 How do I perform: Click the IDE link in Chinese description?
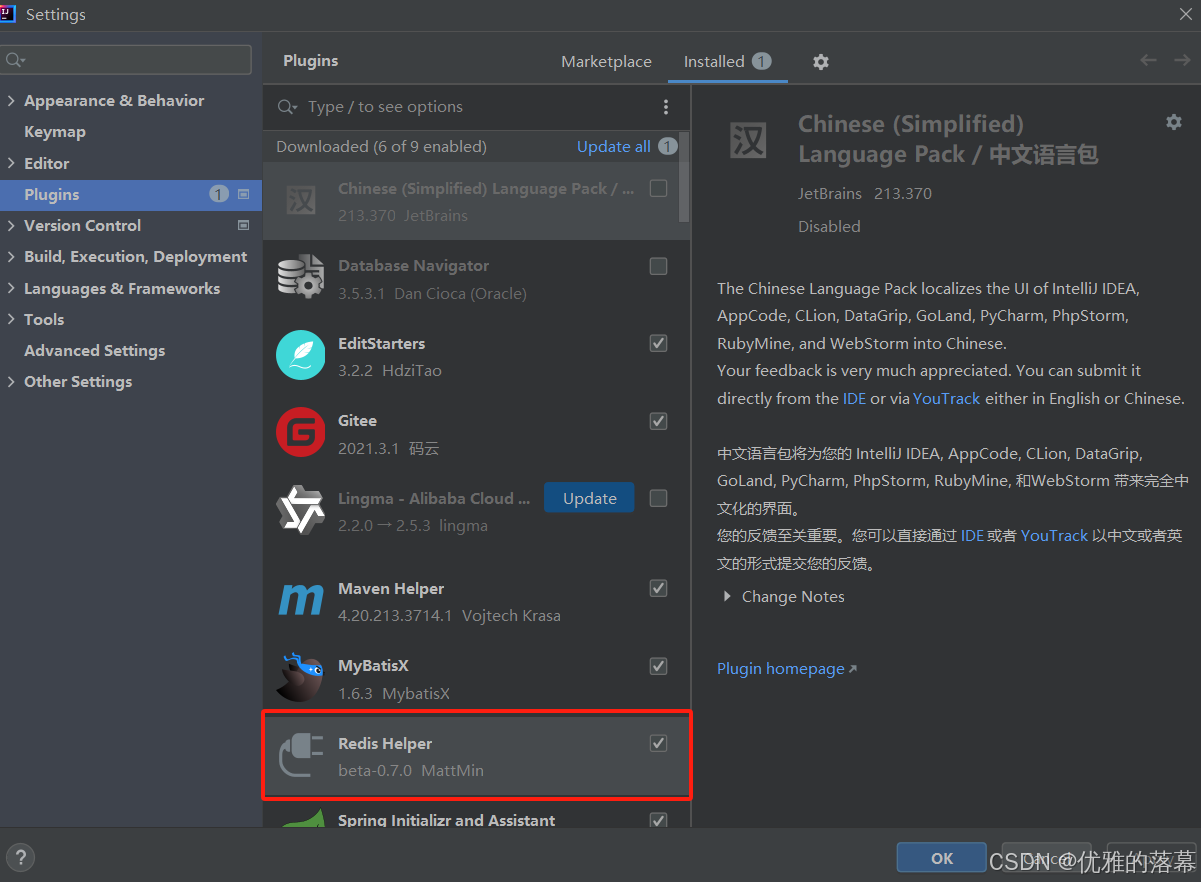pyautogui.click(x=972, y=536)
